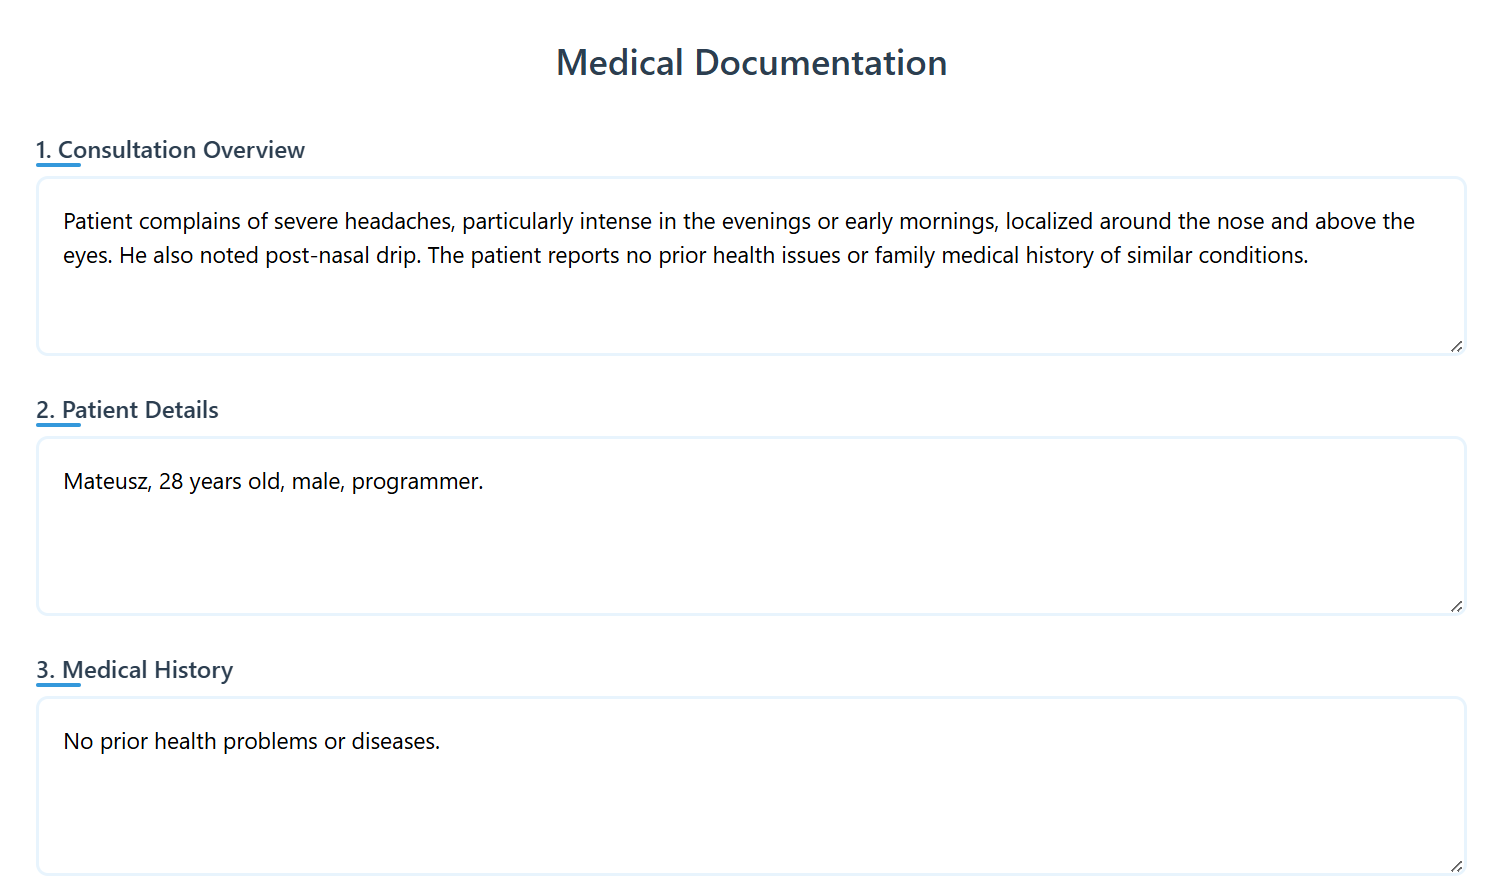Focus the Patient Details text field
Viewport: 1495px width, 883px height.
[x=750, y=550]
